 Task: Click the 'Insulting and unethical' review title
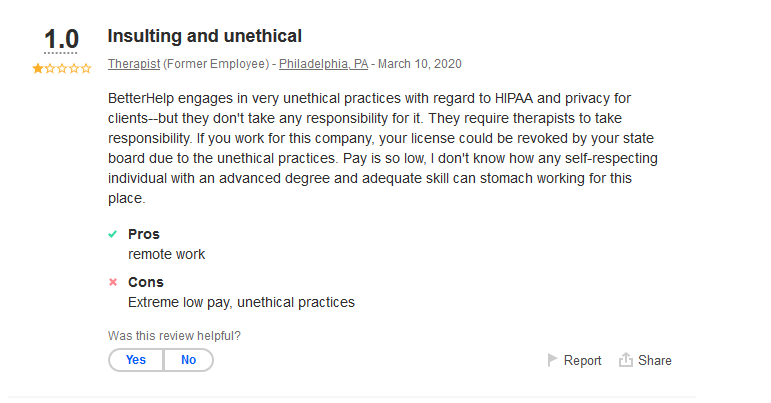pyautogui.click(x=204, y=36)
